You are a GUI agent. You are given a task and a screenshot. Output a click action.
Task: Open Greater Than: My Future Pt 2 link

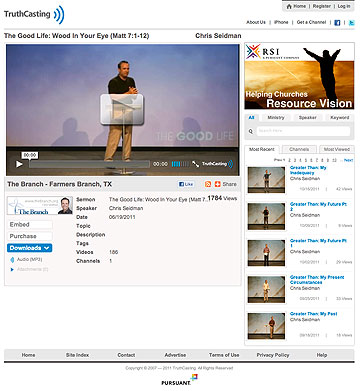[x=318, y=207]
